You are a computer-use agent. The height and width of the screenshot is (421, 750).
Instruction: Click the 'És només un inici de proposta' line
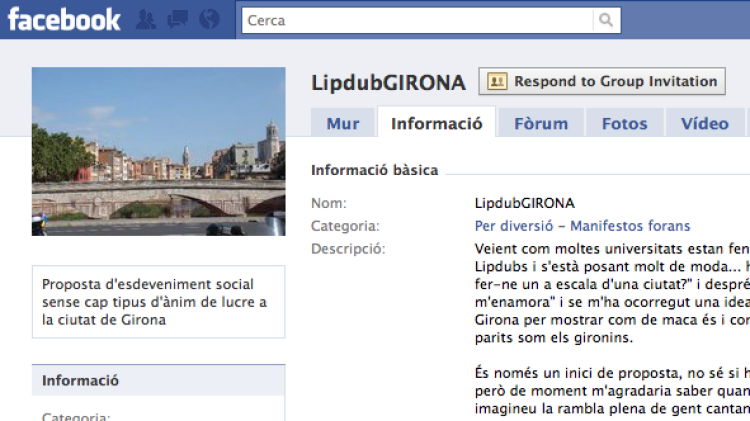pos(612,373)
